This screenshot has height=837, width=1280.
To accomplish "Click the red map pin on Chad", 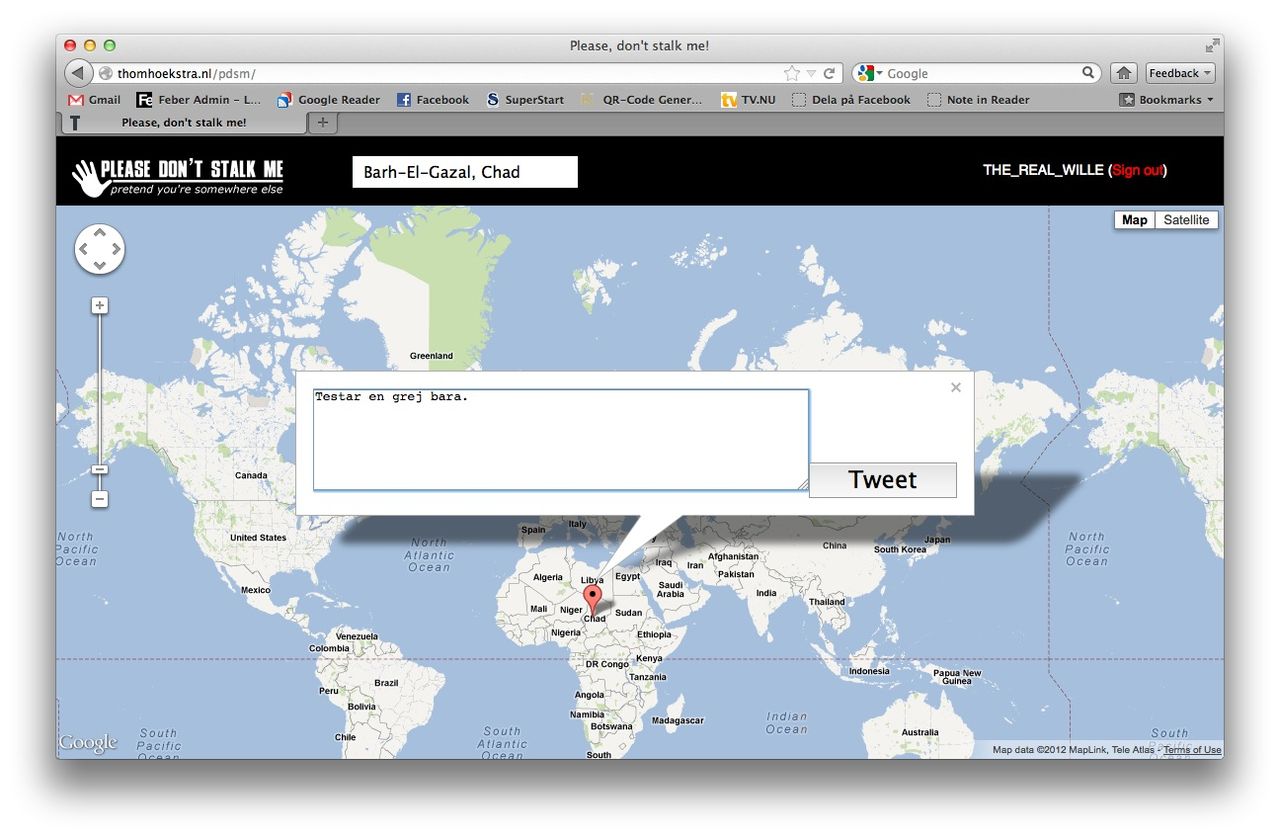I will [x=593, y=598].
